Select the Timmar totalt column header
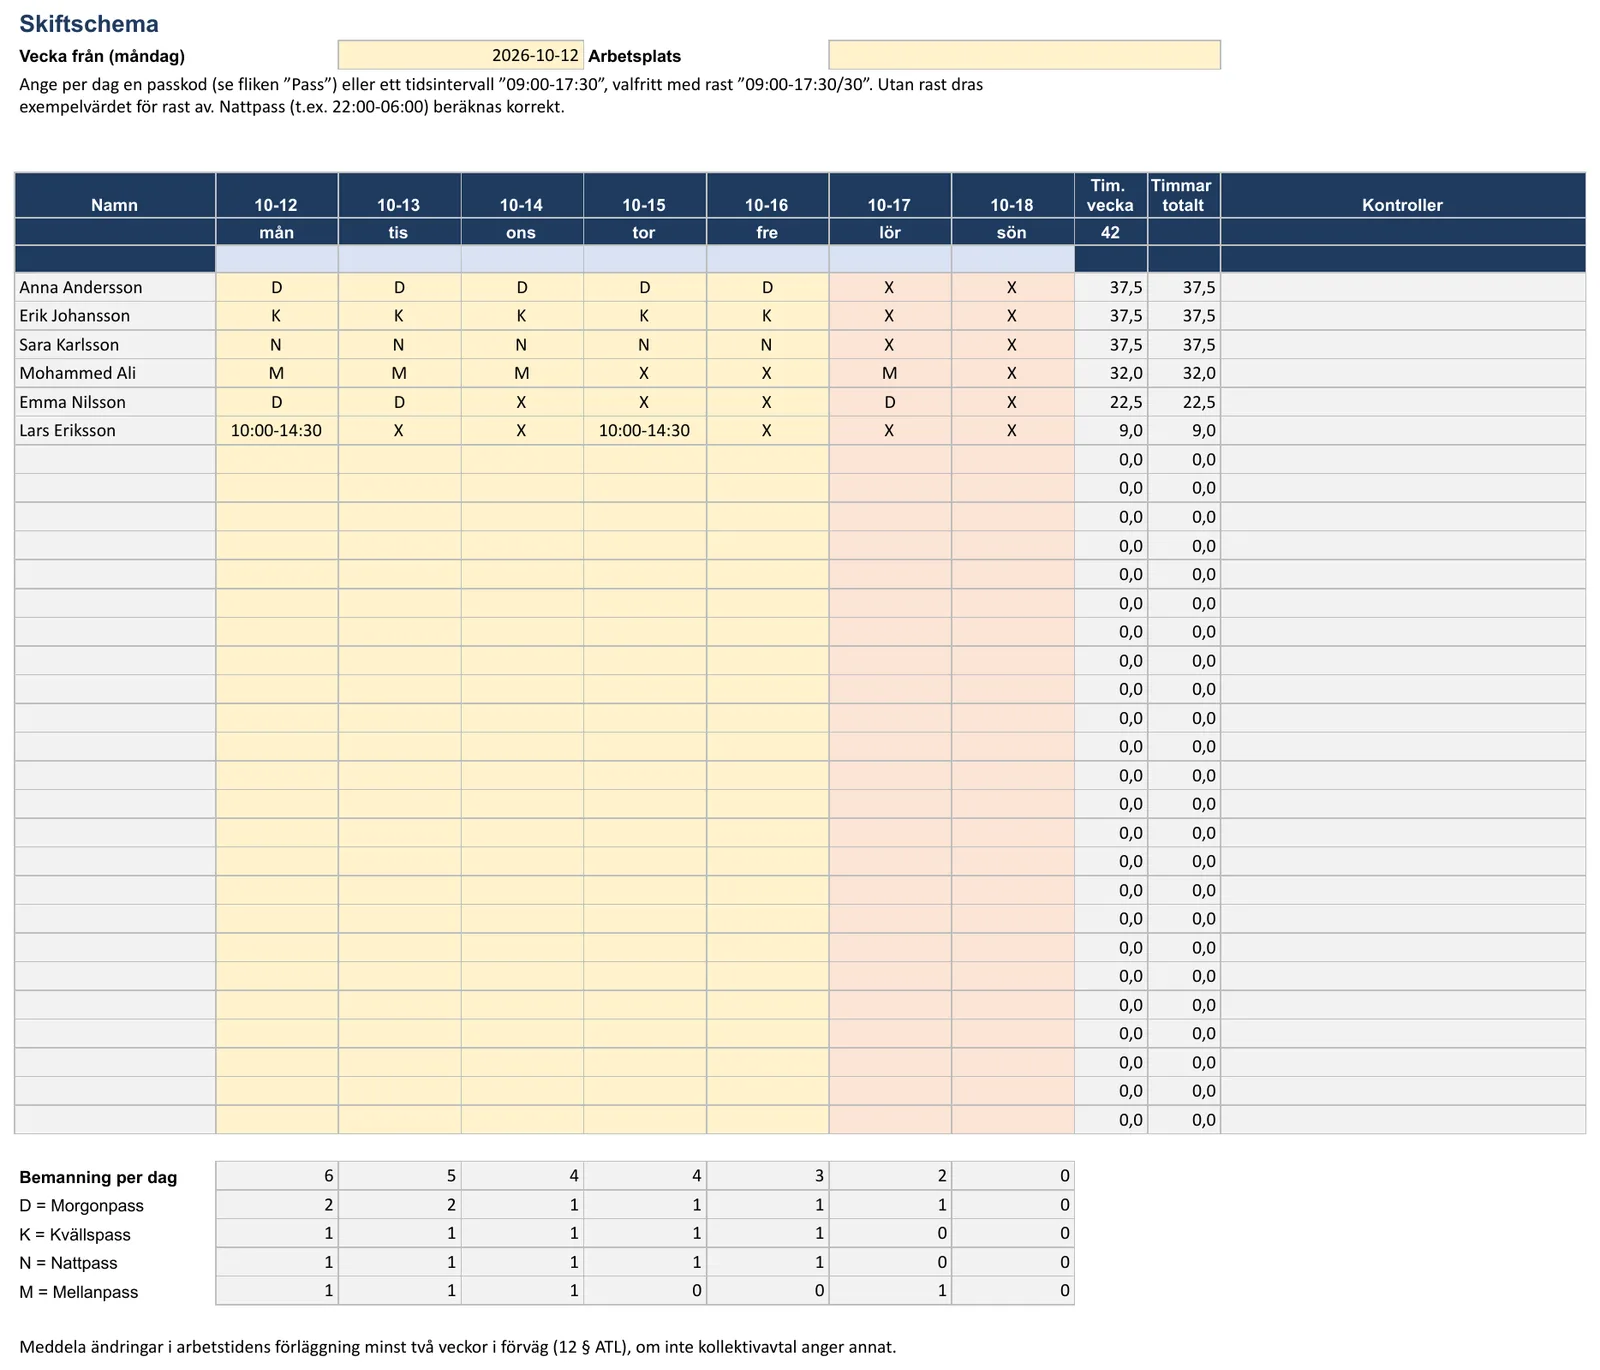Screen dimensions: 1600x1370 (x=1184, y=195)
